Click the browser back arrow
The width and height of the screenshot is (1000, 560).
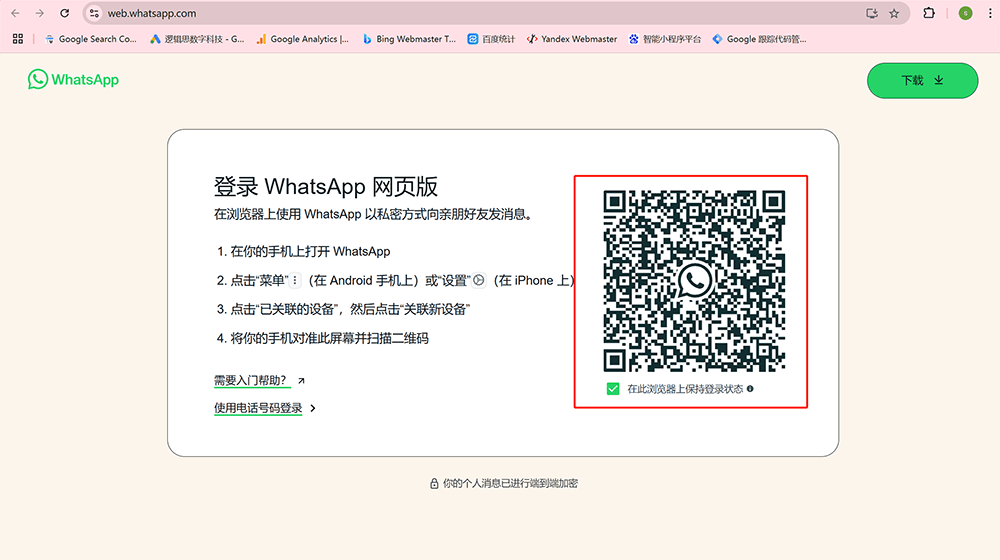[x=15, y=13]
